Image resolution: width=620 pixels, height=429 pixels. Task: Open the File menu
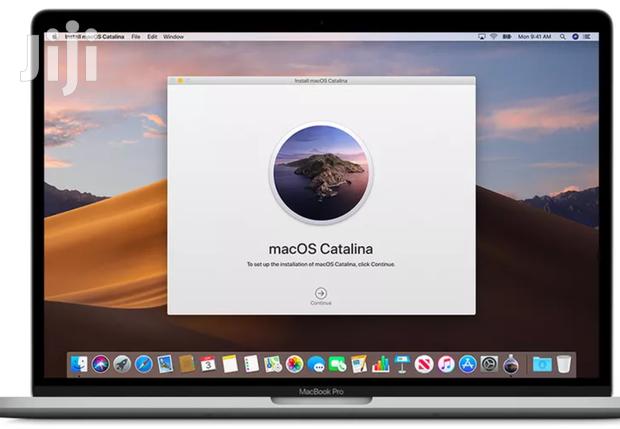(x=136, y=36)
